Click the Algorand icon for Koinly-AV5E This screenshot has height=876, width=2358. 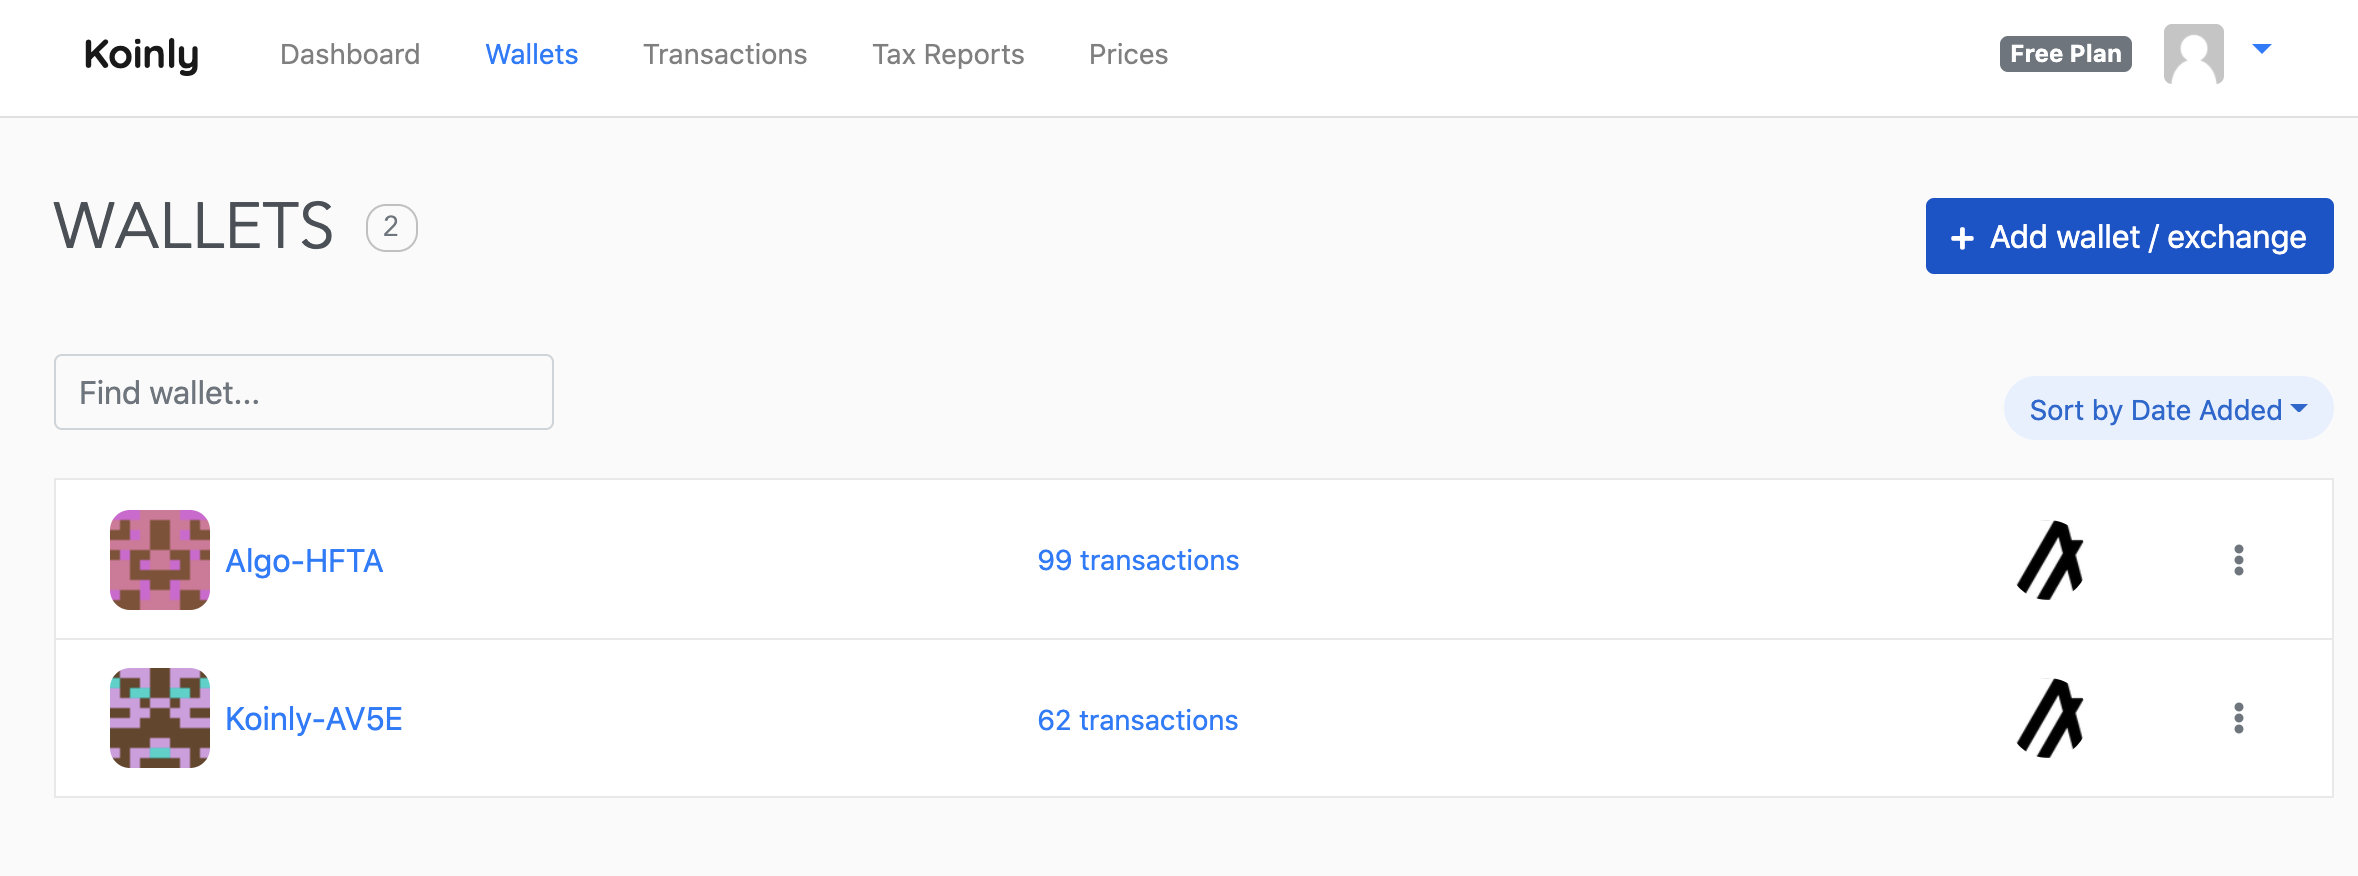pyautogui.click(x=2050, y=718)
